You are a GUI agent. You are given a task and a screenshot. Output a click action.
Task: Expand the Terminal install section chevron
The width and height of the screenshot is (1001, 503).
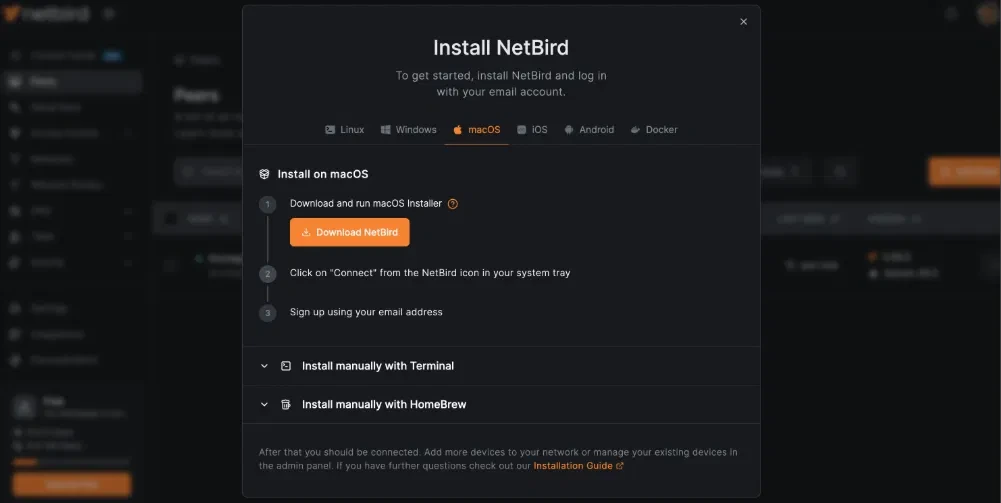264,366
